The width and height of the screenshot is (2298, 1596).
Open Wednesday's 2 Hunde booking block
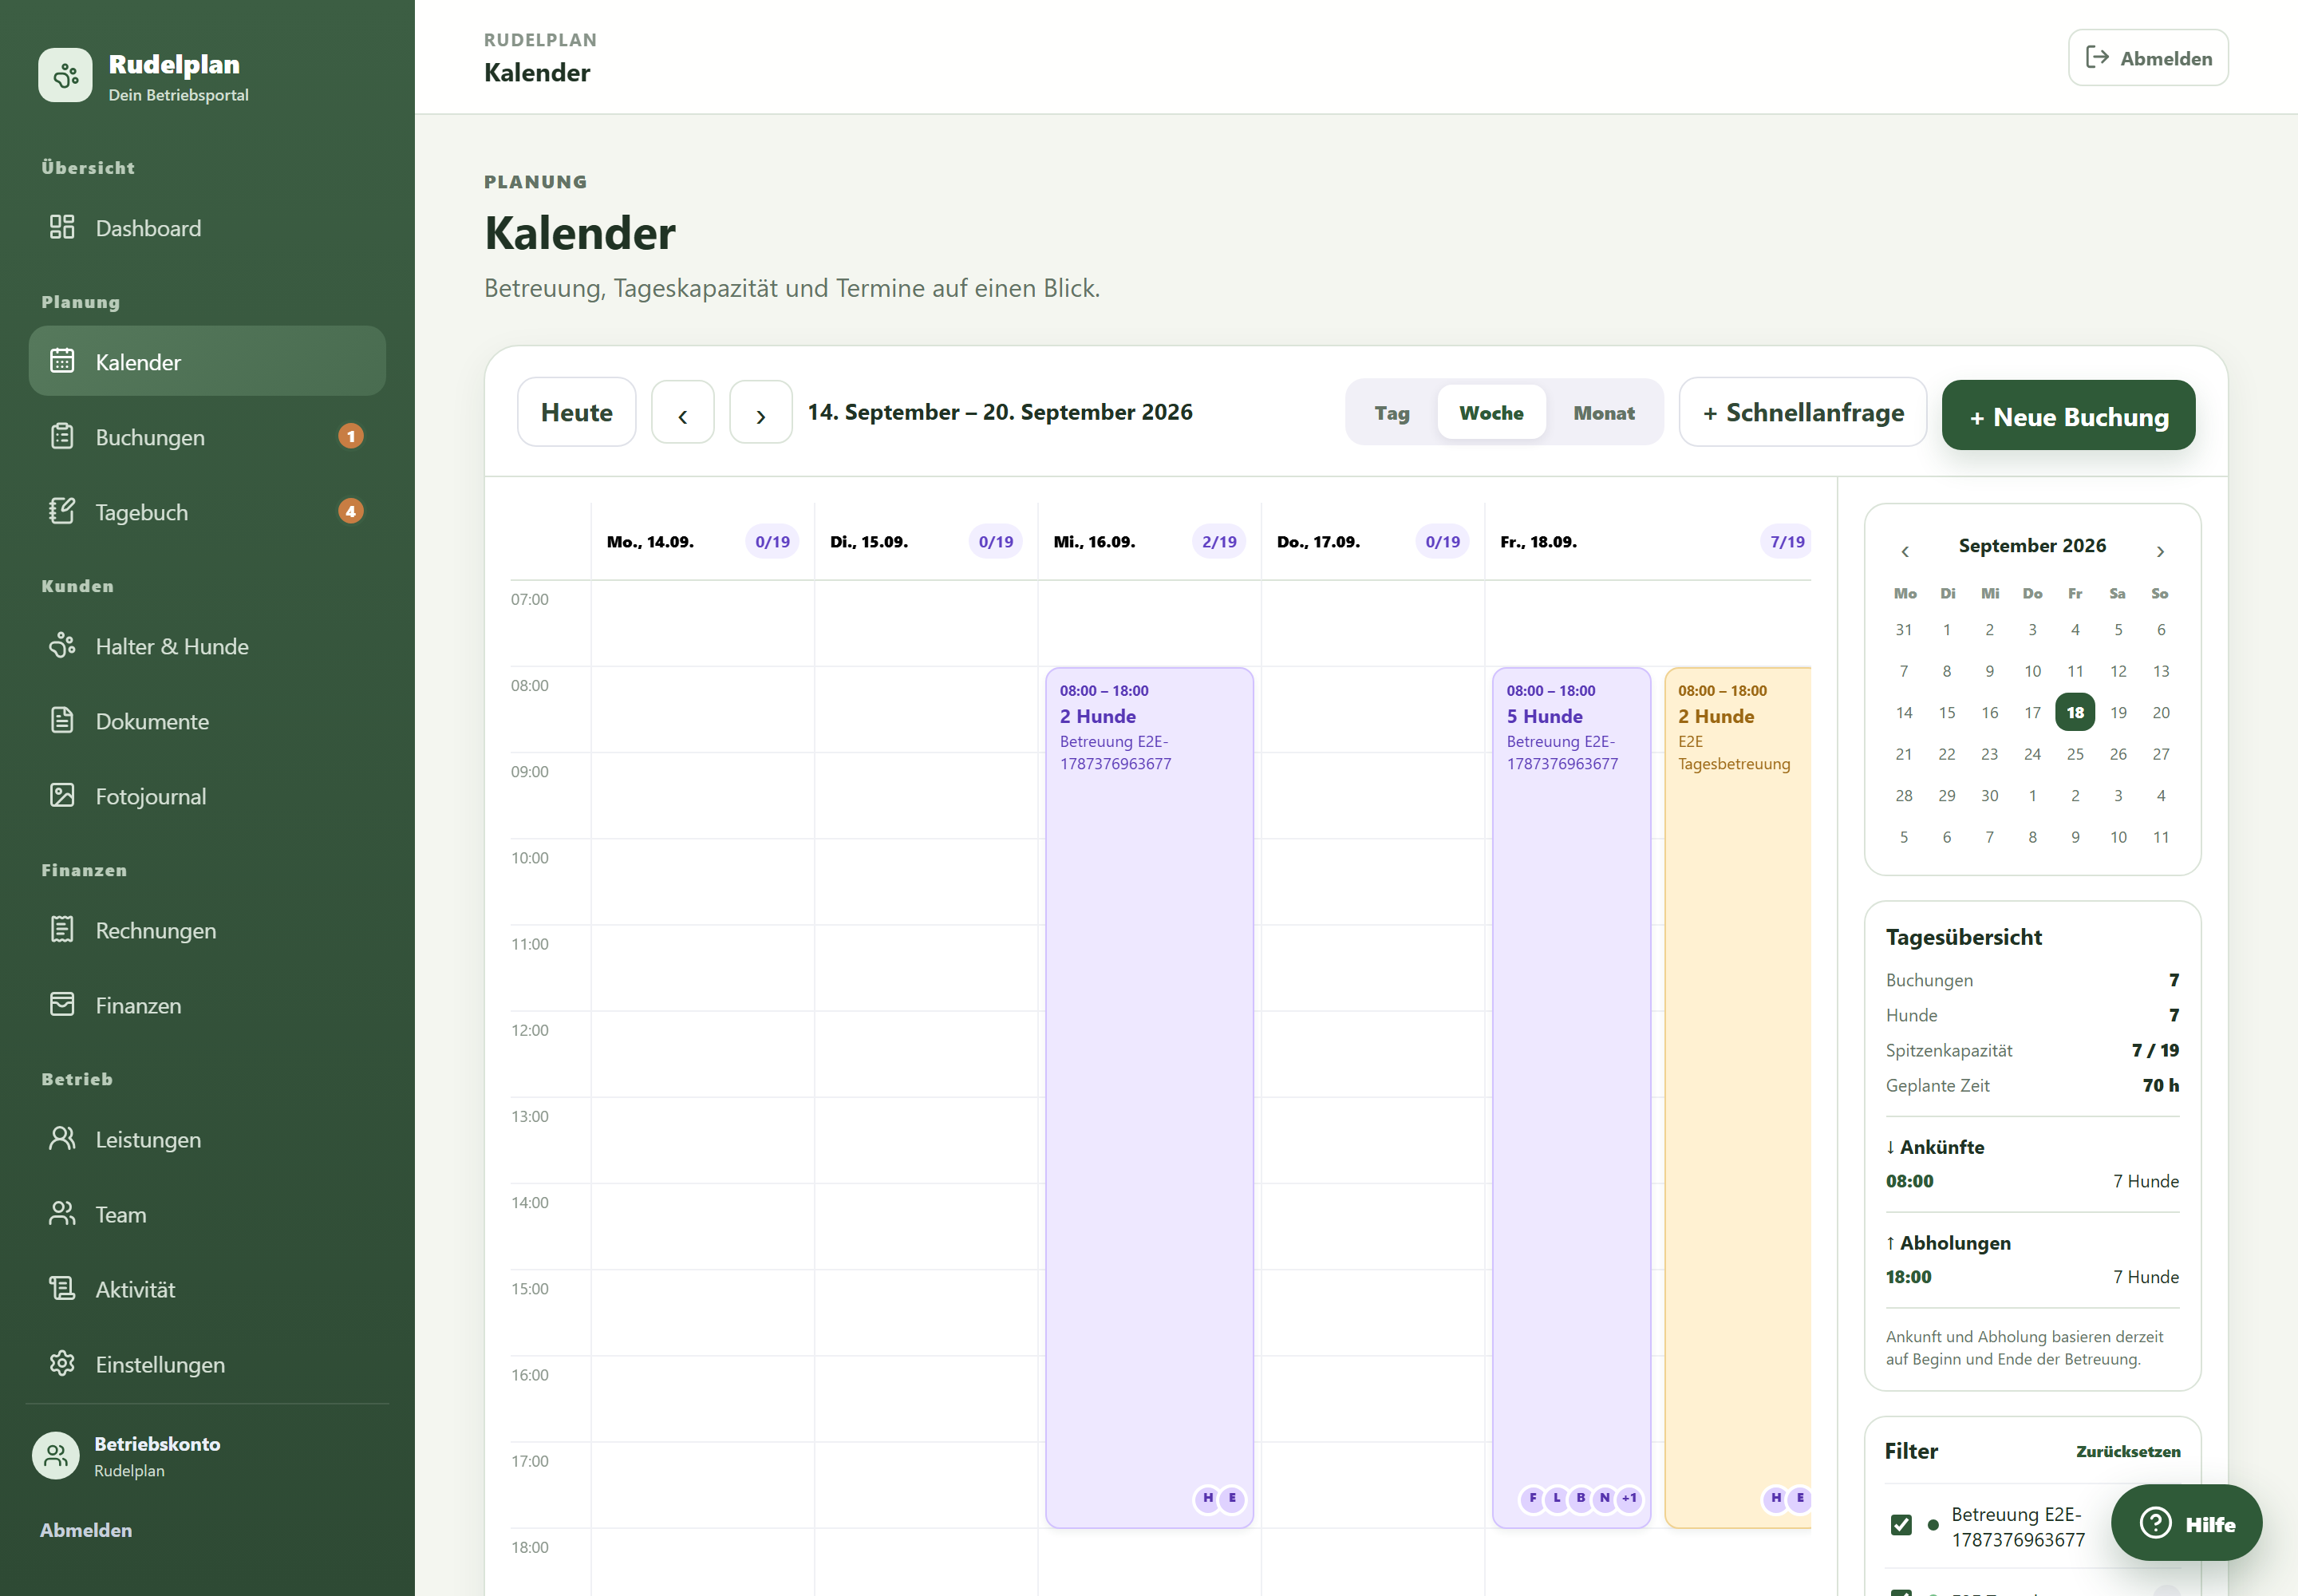point(1149,1098)
